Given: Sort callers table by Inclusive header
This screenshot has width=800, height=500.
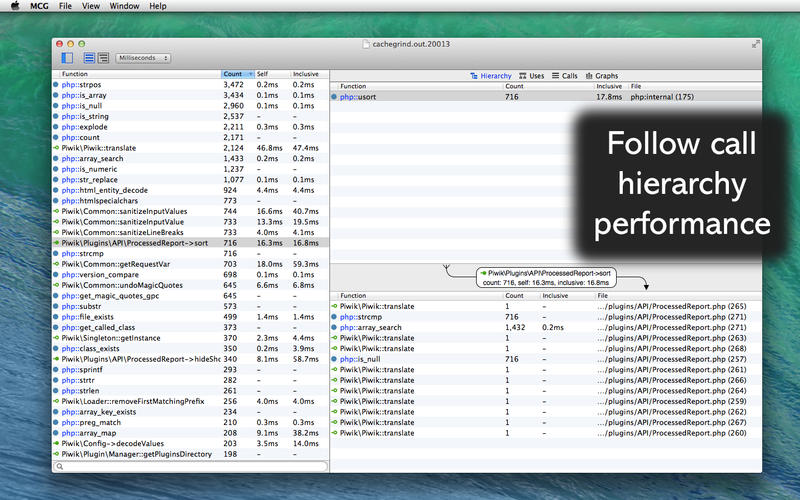Looking at the screenshot, I should [610, 86].
